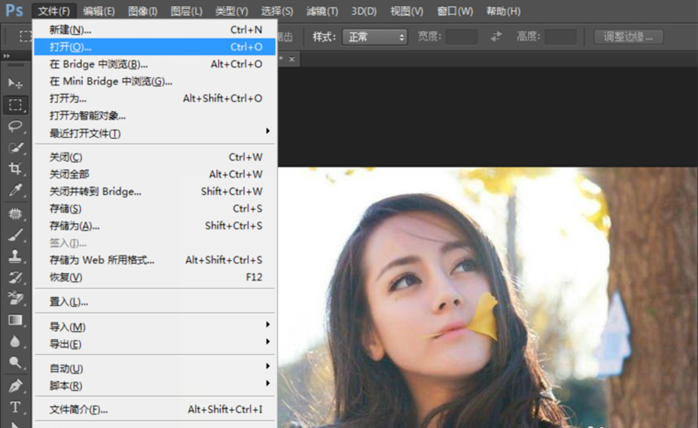The width and height of the screenshot is (698, 428).
Task: Click the 调整边缘... button
Action: (x=628, y=37)
